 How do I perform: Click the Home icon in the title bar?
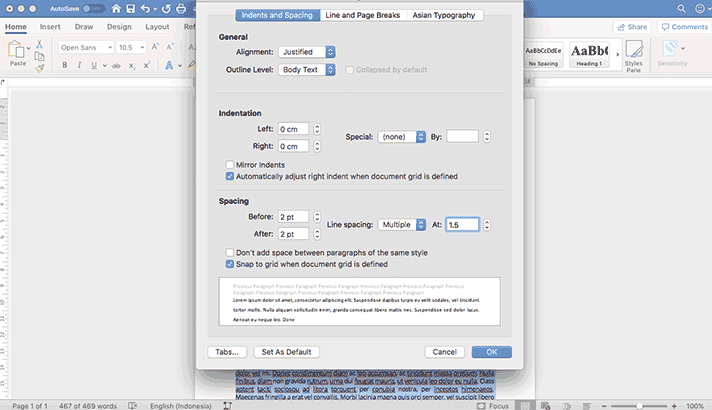[x=116, y=8]
